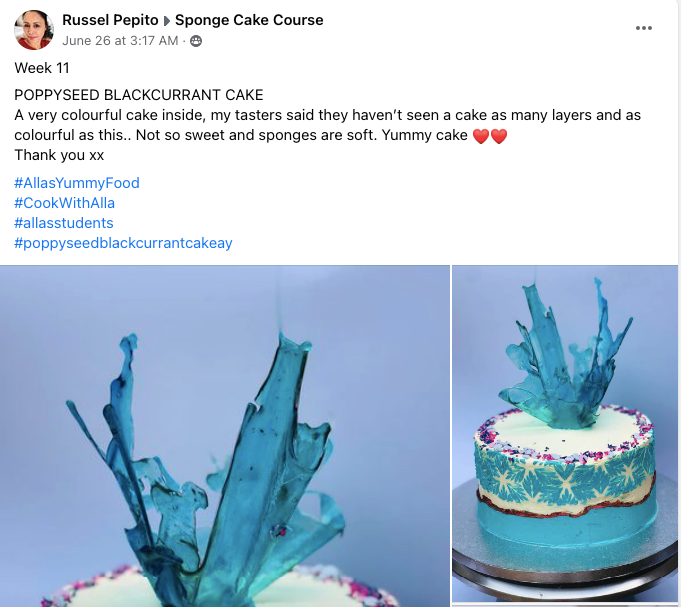The width and height of the screenshot is (681, 607).
Task: Open the #AllasYummyFood hashtag
Action: (77, 183)
